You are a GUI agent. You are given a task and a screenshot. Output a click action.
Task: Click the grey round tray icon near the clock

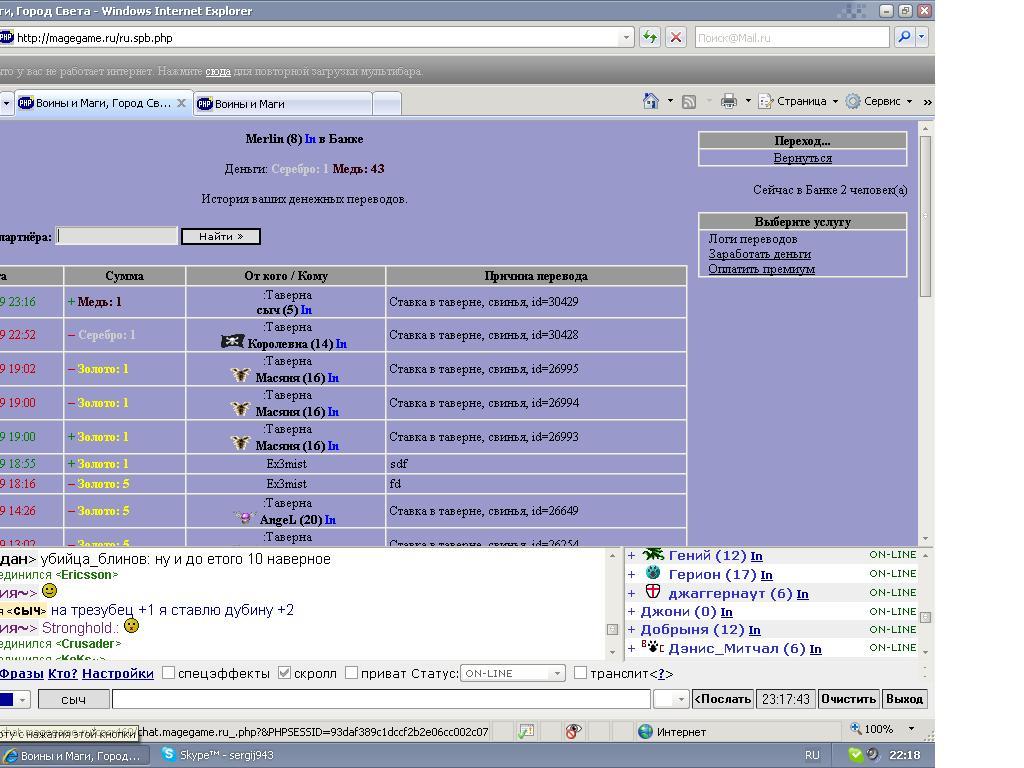[x=872, y=755]
